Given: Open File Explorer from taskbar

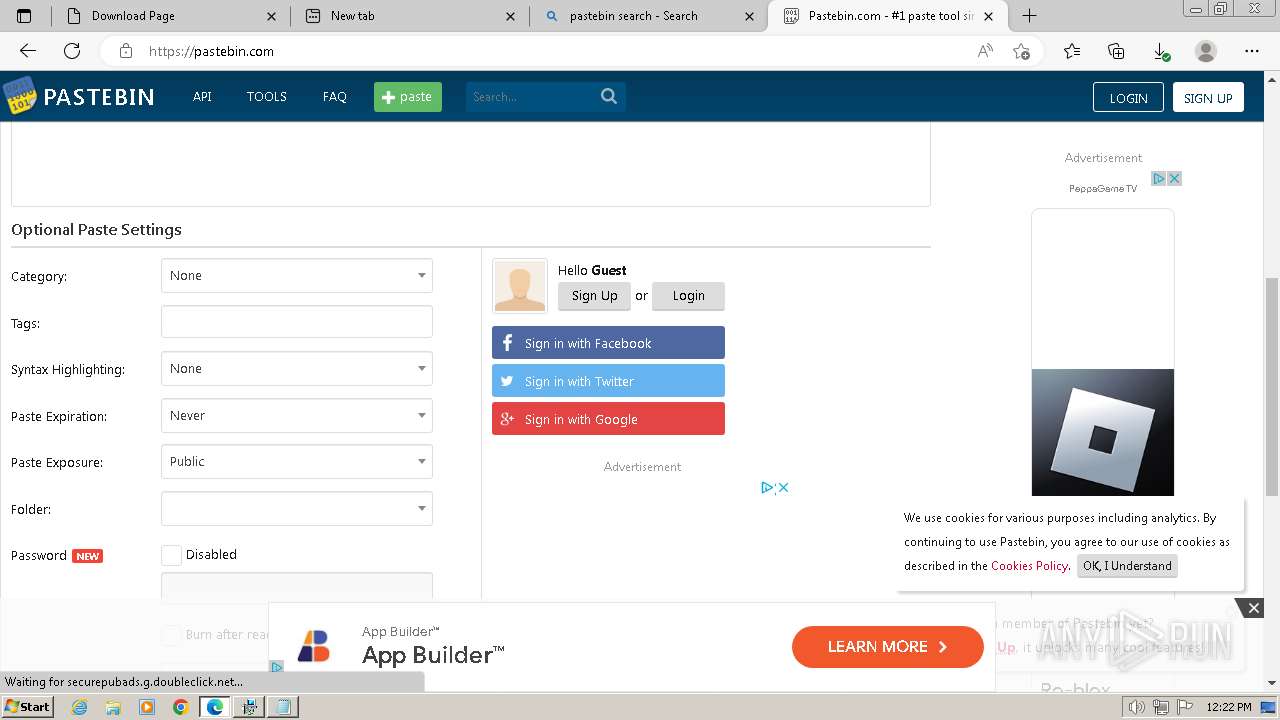Looking at the screenshot, I should pyautogui.click(x=113, y=706).
